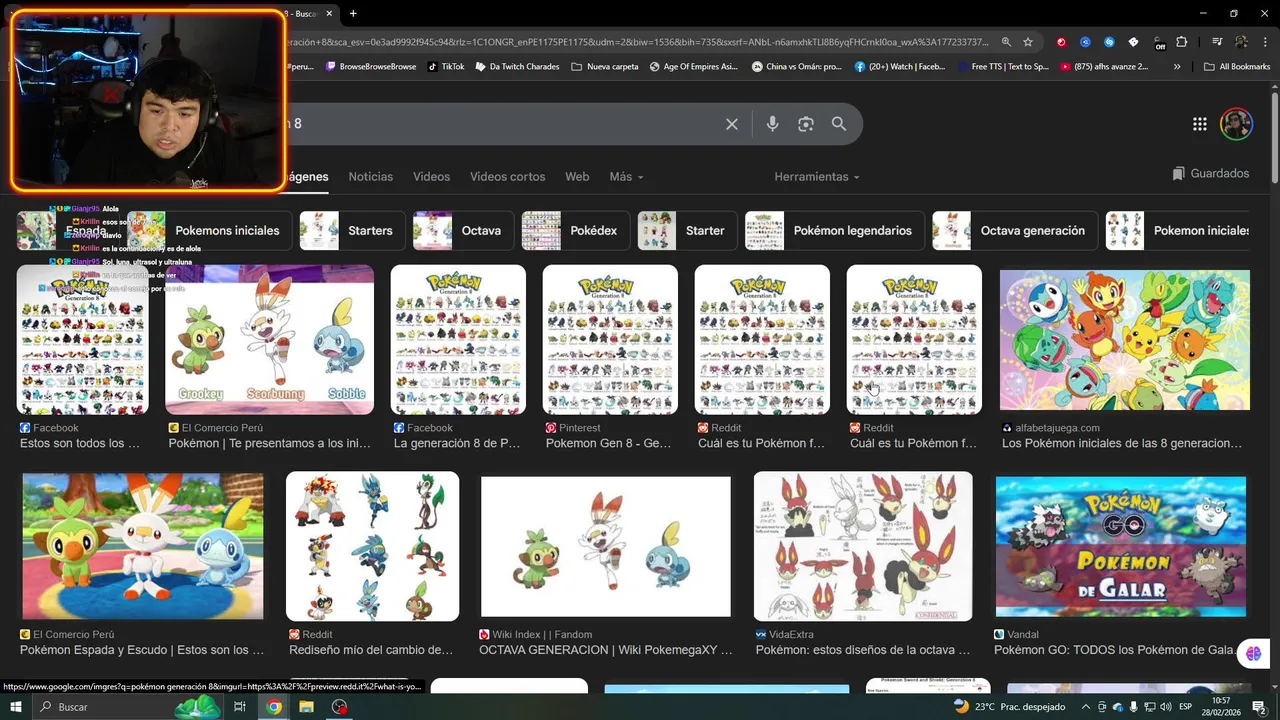Open File Explorer from the taskbar

click(x=306, y=707)
